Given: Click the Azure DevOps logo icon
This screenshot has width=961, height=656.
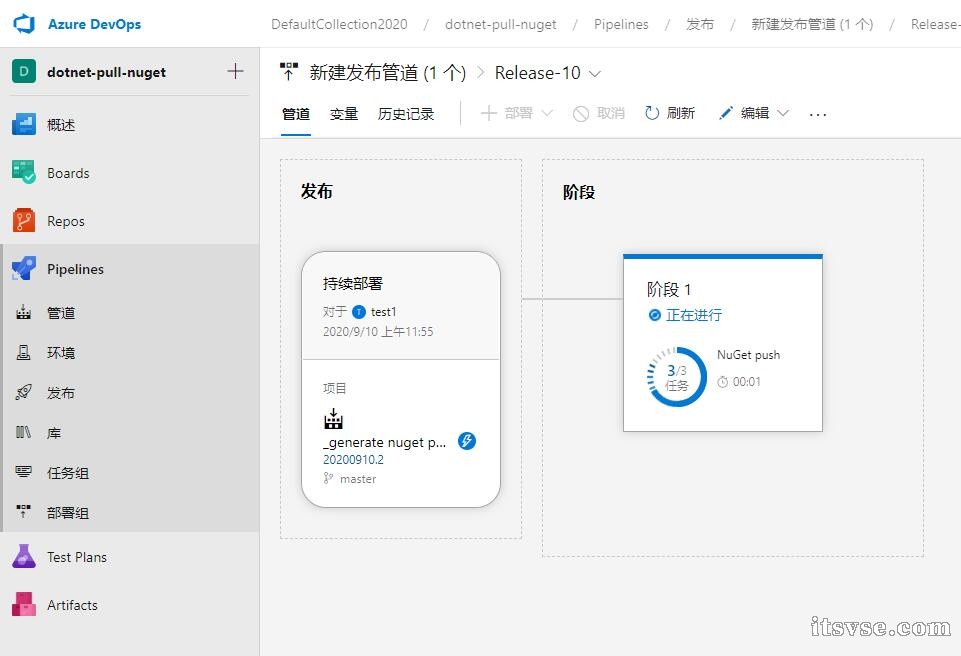Looking at the screenshot, I should click(x=24, y=24).
